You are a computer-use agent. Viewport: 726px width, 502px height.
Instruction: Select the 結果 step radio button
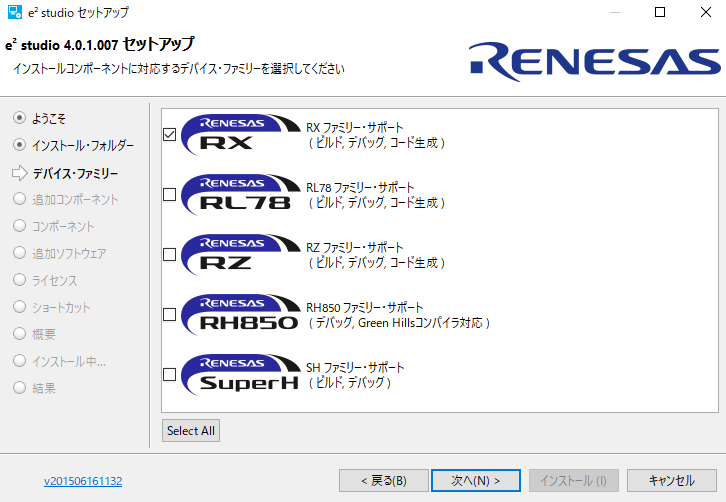[x=19, y=388]
